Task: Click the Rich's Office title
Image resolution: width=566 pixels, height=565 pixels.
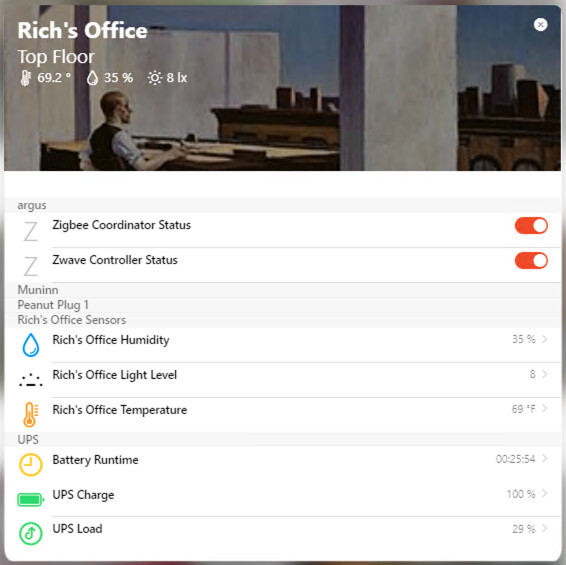Action: [x=83, y=30]
